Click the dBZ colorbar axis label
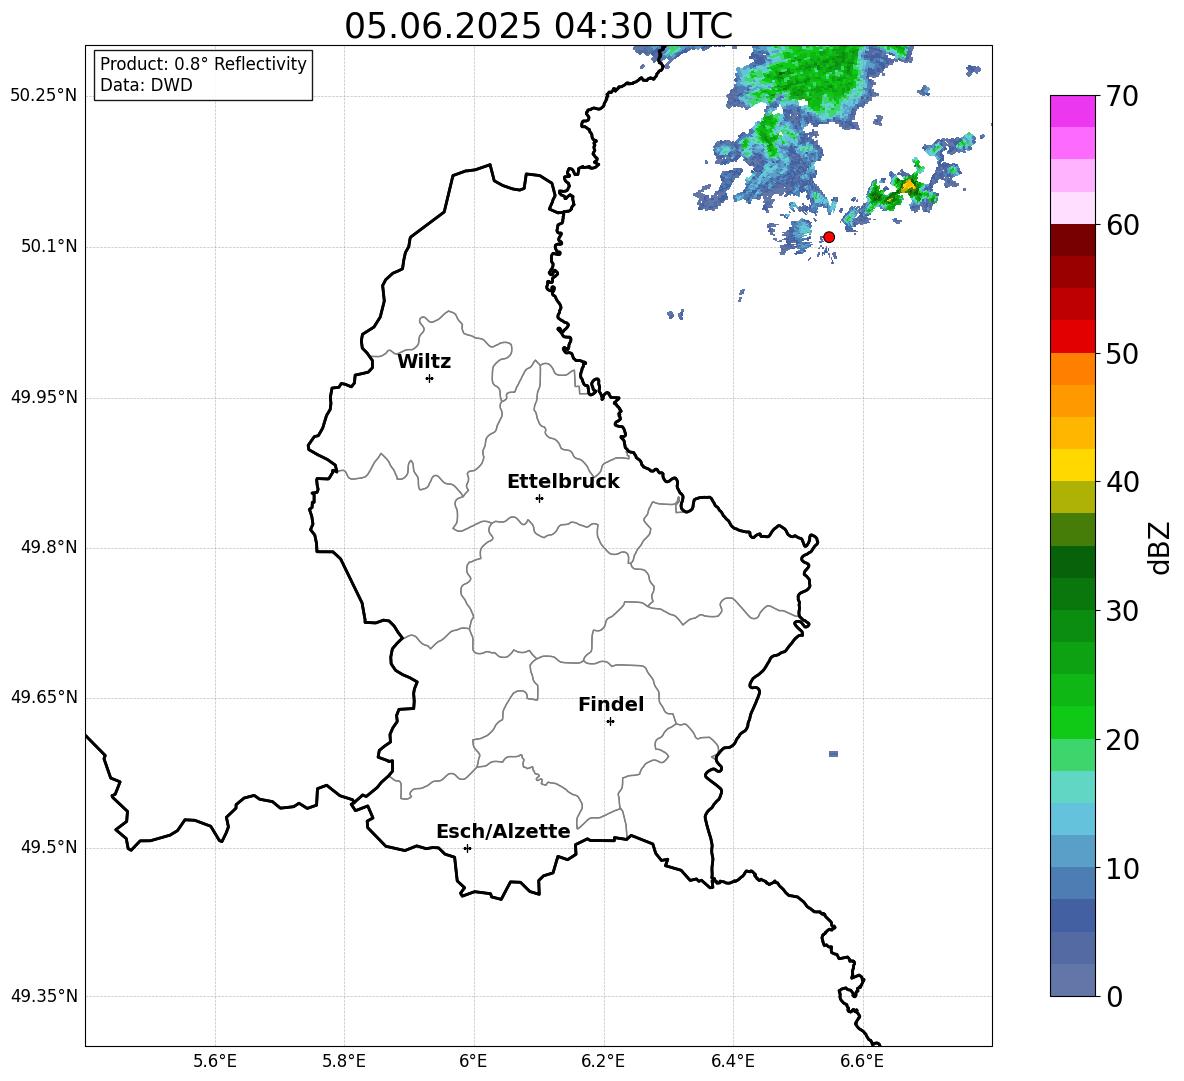This screenshot has width=1184, height=1081. coord(1158,547)
